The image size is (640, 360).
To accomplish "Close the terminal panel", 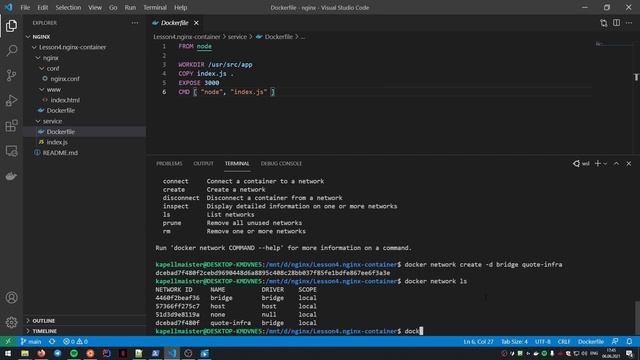I will click(x=629, y=163).
